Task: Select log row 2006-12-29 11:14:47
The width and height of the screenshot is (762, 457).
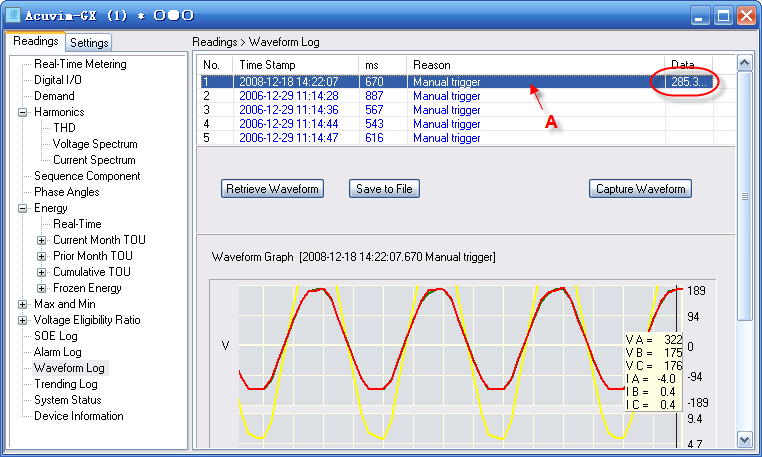Action: [x=457, y=138]
